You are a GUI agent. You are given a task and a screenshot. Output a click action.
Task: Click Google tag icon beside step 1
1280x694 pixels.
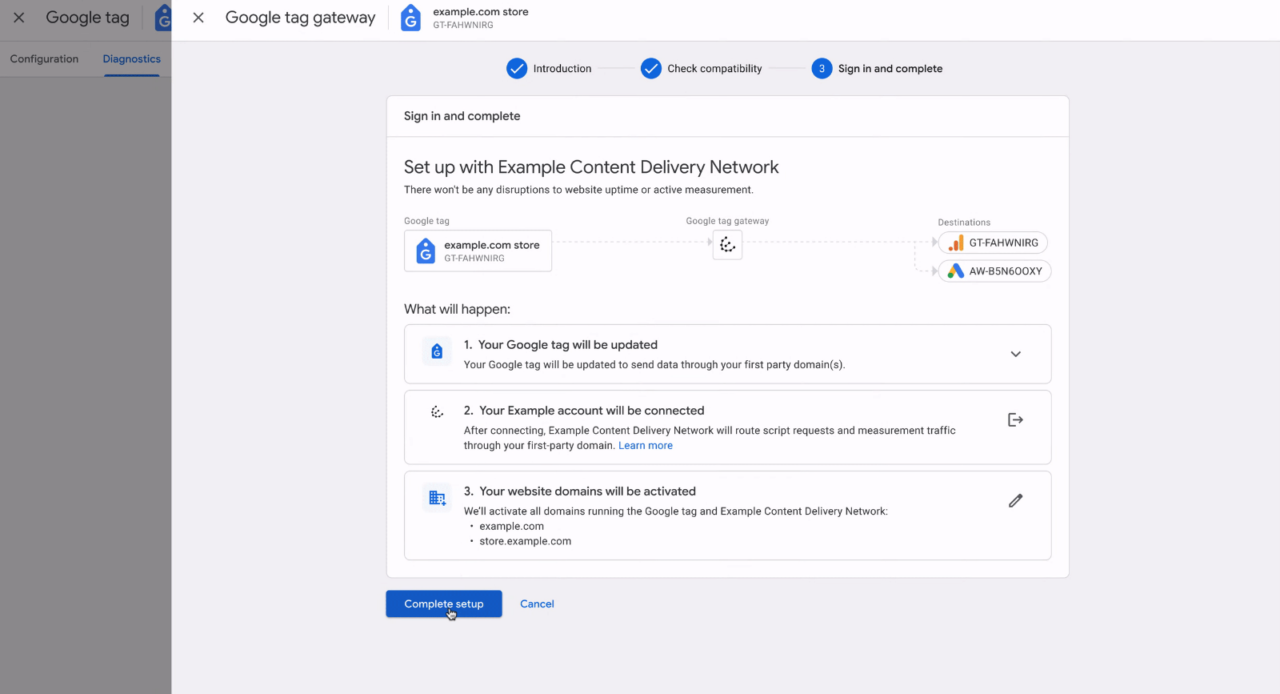pos(436,351)
